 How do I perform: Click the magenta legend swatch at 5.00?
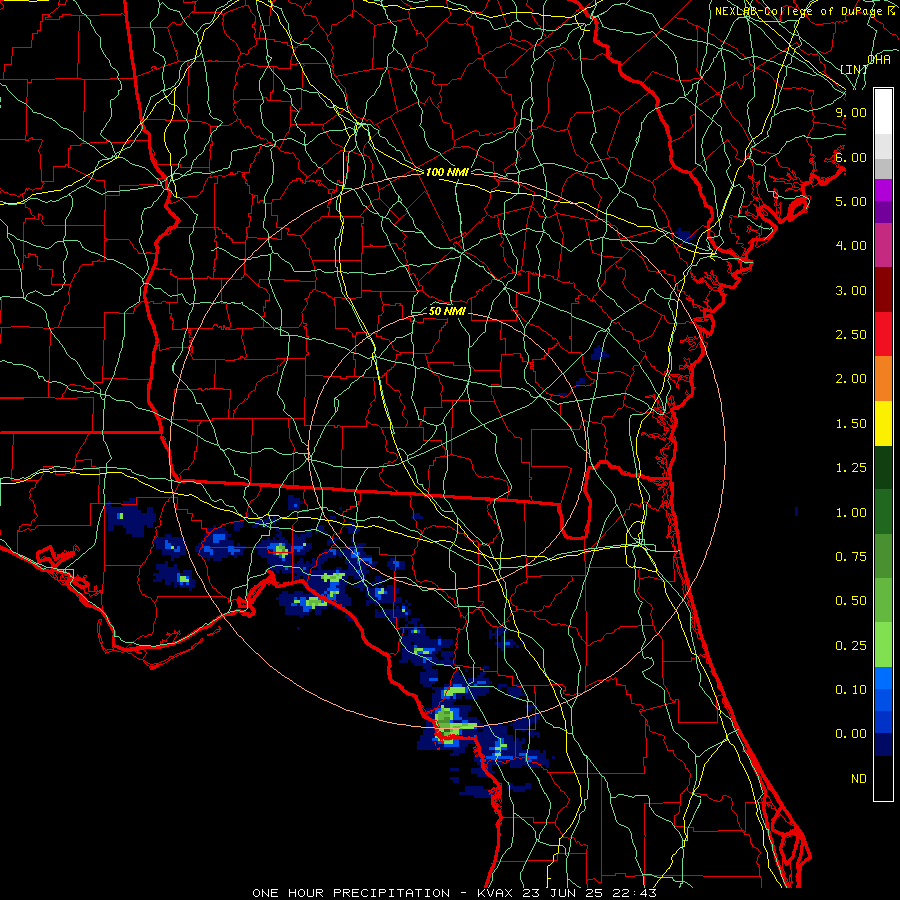[x=883, y=190]
